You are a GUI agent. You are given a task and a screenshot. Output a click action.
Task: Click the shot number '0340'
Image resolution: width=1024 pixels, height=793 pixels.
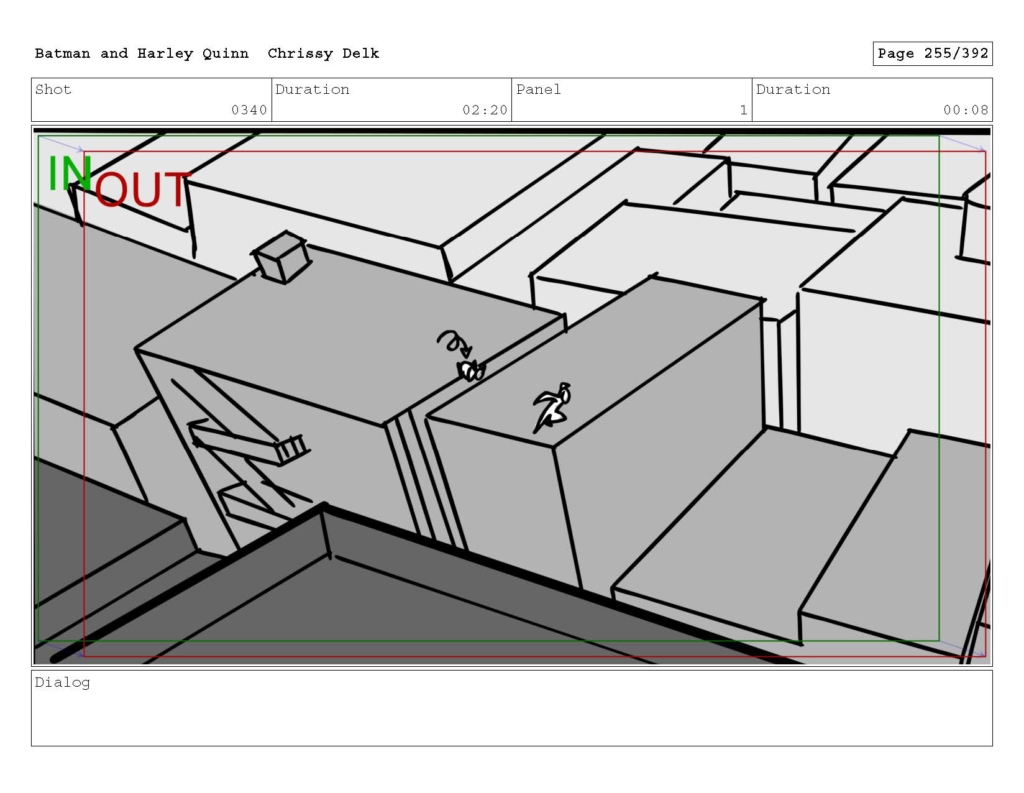(x=249, y=110)
